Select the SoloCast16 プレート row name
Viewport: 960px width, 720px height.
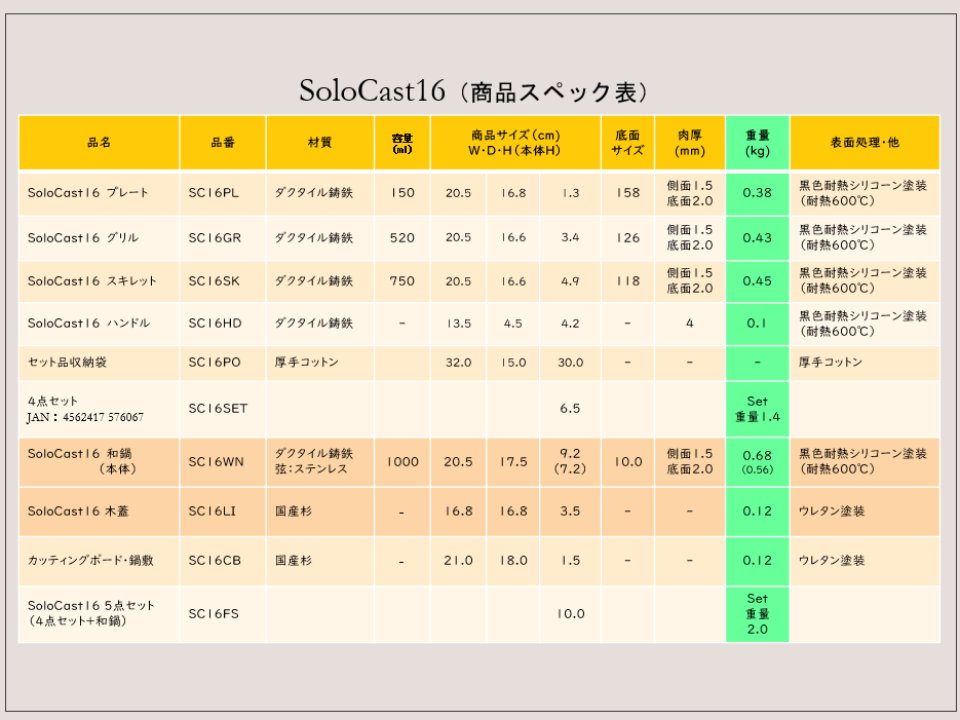(88, 192)
